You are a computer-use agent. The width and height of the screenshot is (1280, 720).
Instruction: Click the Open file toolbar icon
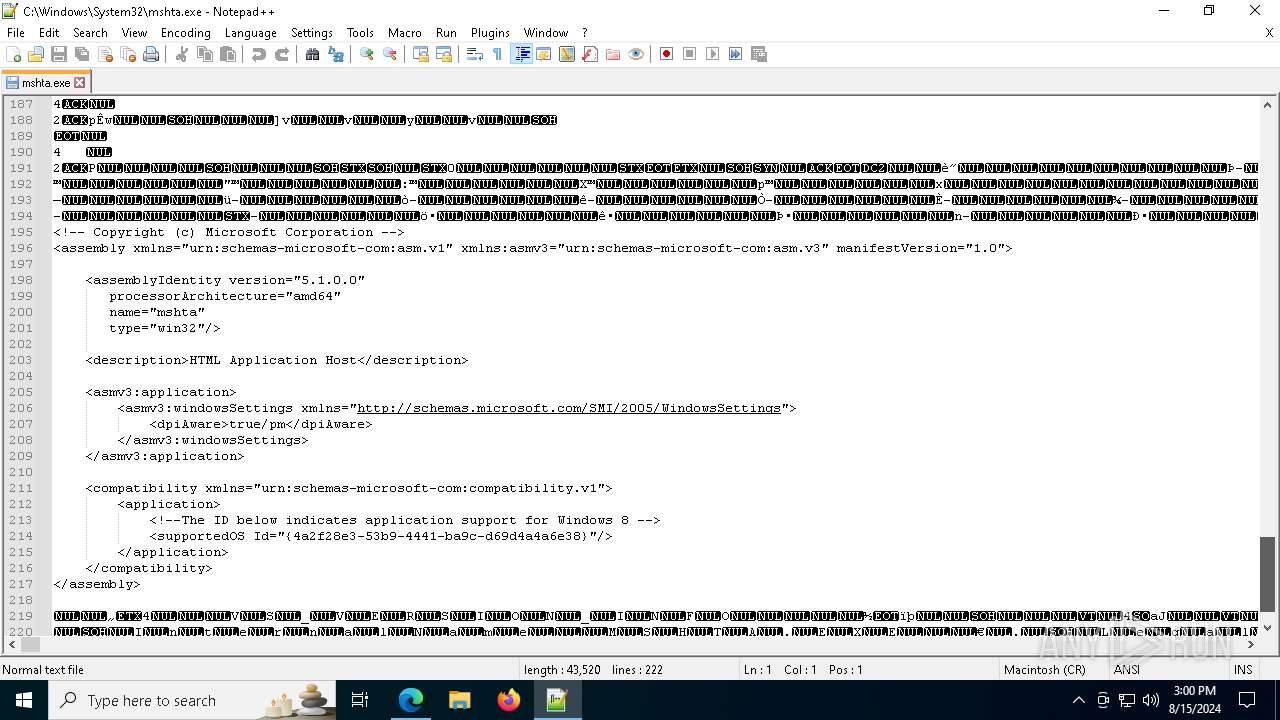36,54
